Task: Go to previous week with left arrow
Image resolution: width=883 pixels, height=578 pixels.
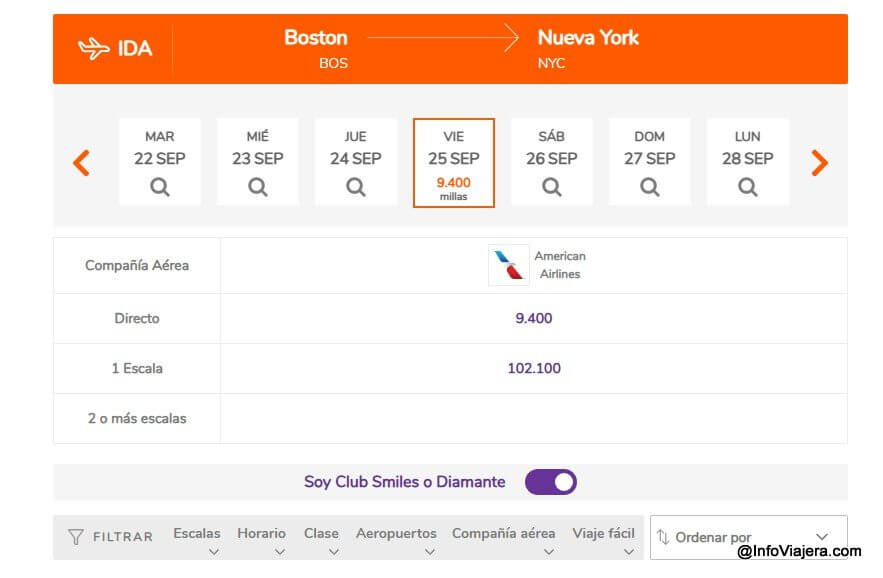Action: (x=82, y=163)
